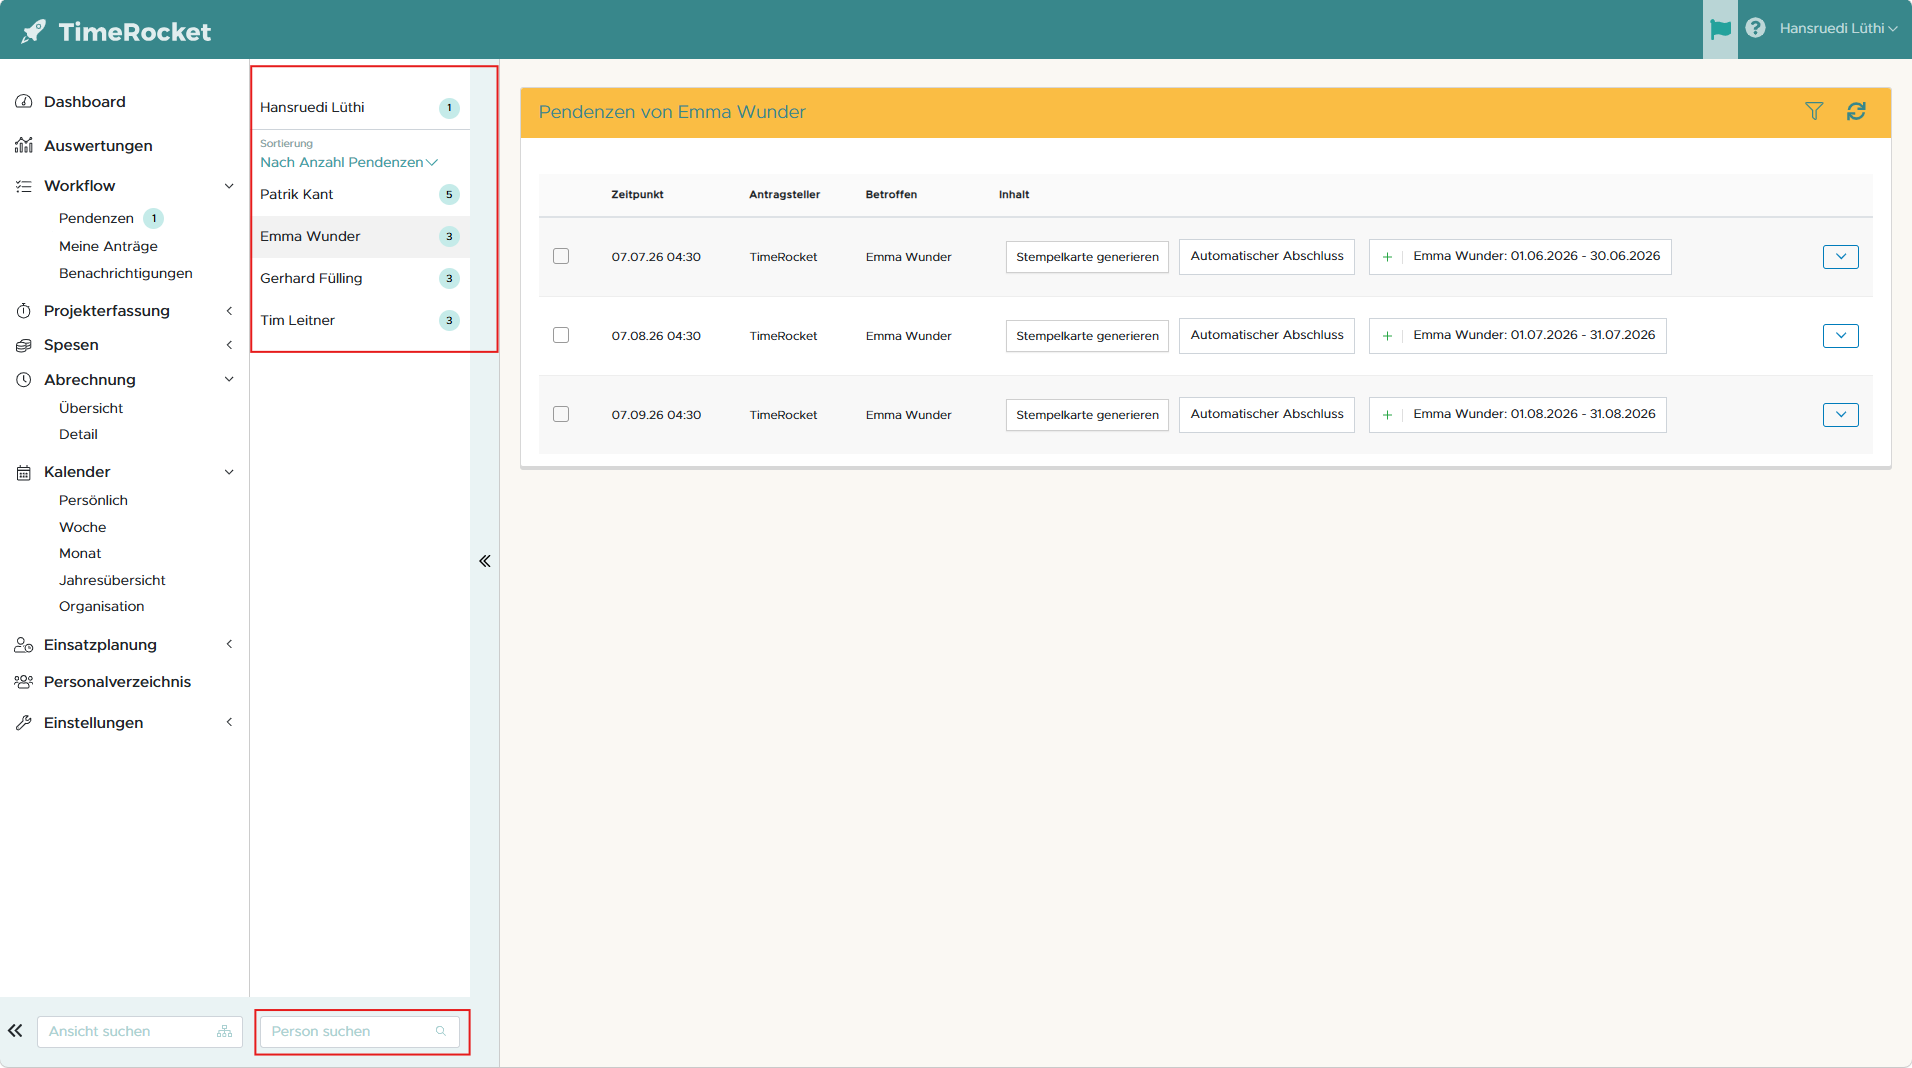Screen dimensions: 1912x1068
Task: Select Patrik Kant in the person list
Action: 360,195
